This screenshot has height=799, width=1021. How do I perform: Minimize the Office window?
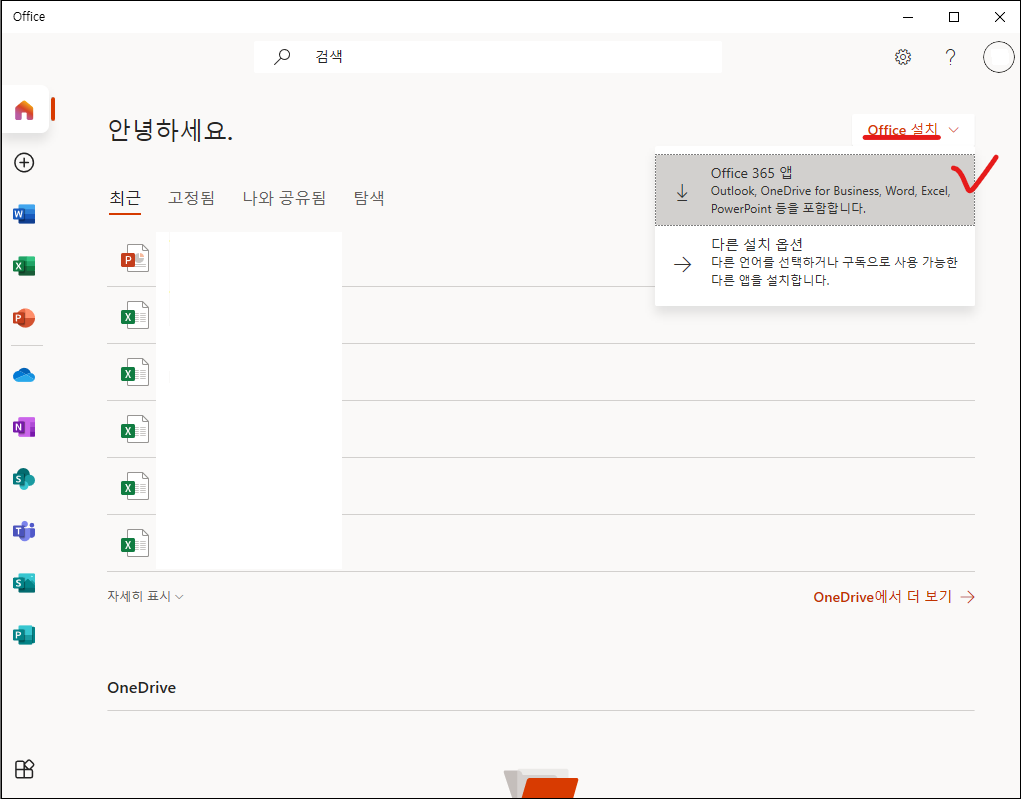(908, 17)
